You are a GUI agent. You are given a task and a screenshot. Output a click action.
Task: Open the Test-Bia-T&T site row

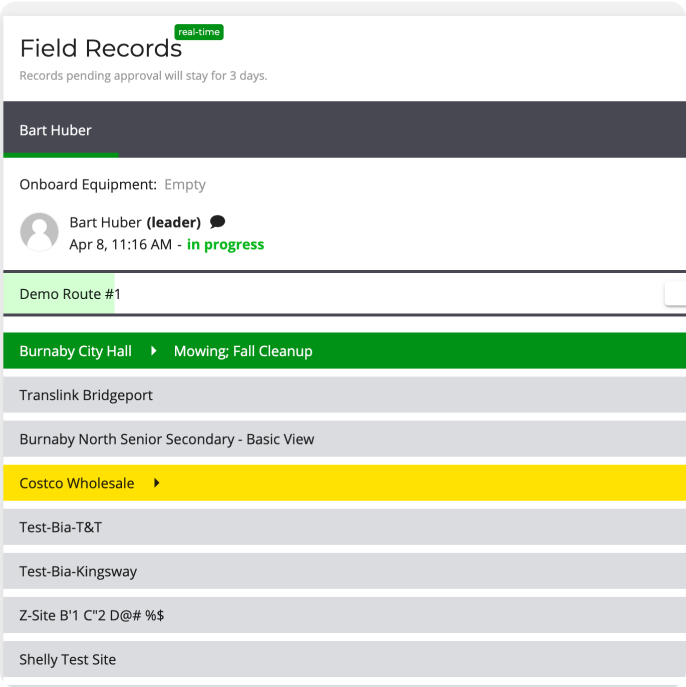[344, 527]
